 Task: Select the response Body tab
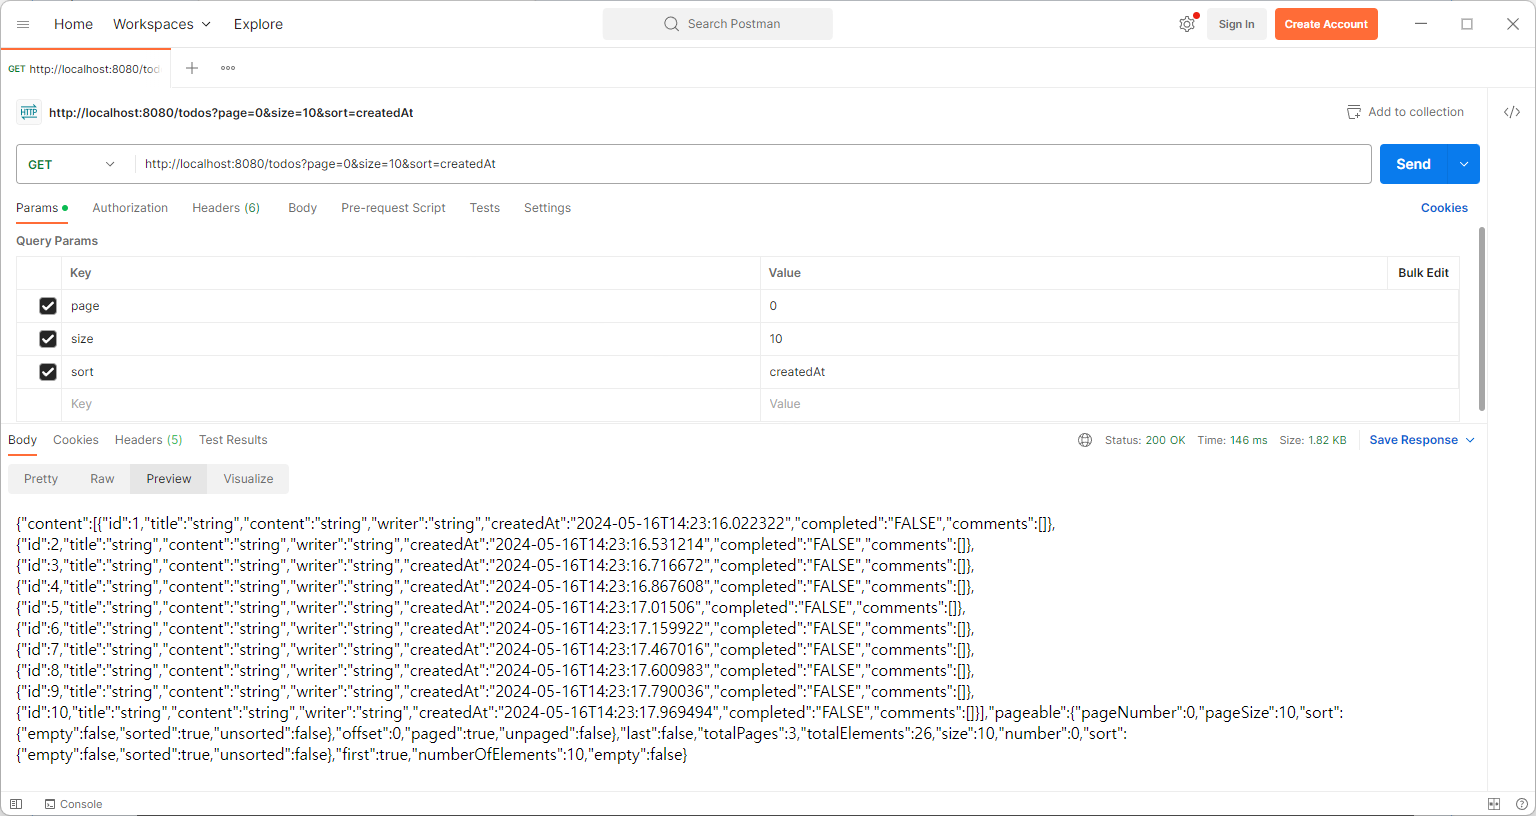point(22,440)
